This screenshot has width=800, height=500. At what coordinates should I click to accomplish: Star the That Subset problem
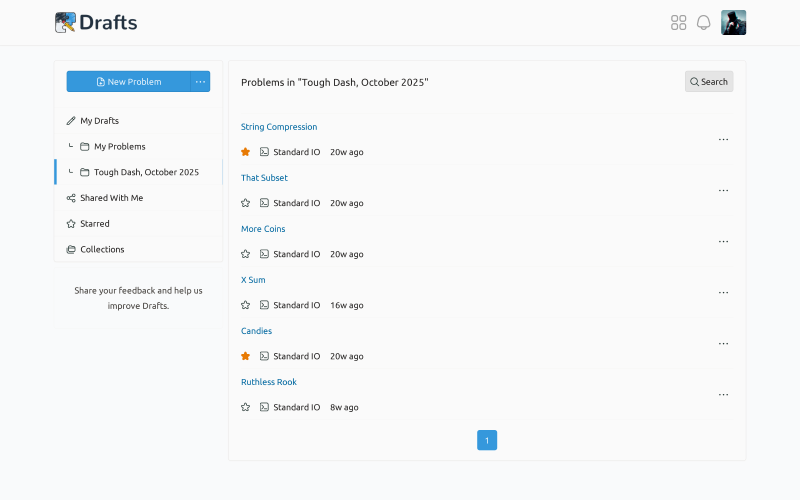point(245,203)
